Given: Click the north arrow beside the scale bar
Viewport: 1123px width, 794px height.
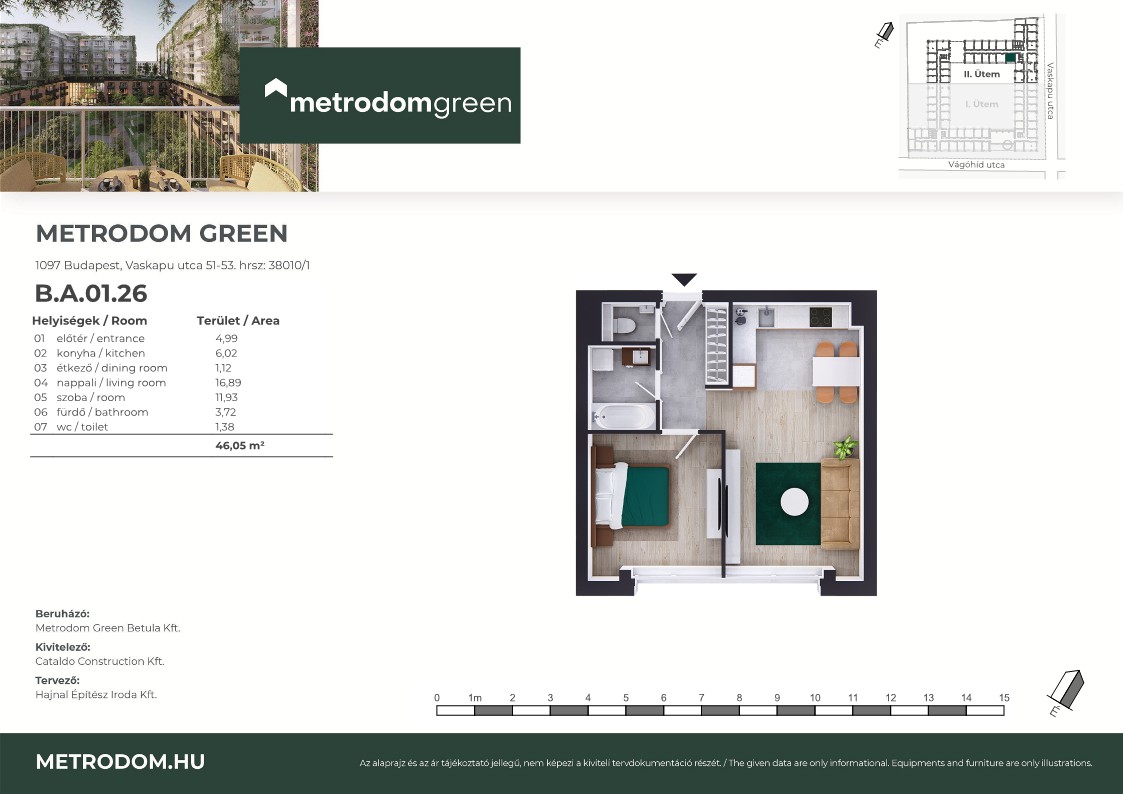Looking at the screenshot, I should point(1064,693).
